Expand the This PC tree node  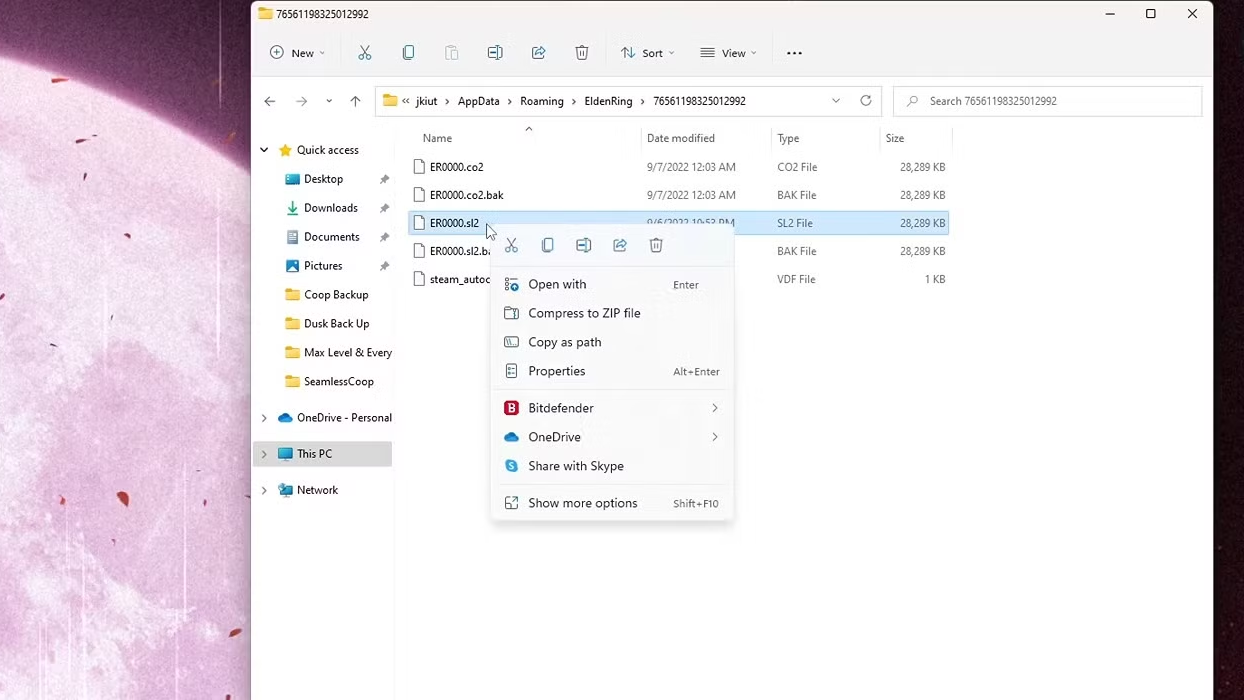pyautogui.click(x=264, y=454)
